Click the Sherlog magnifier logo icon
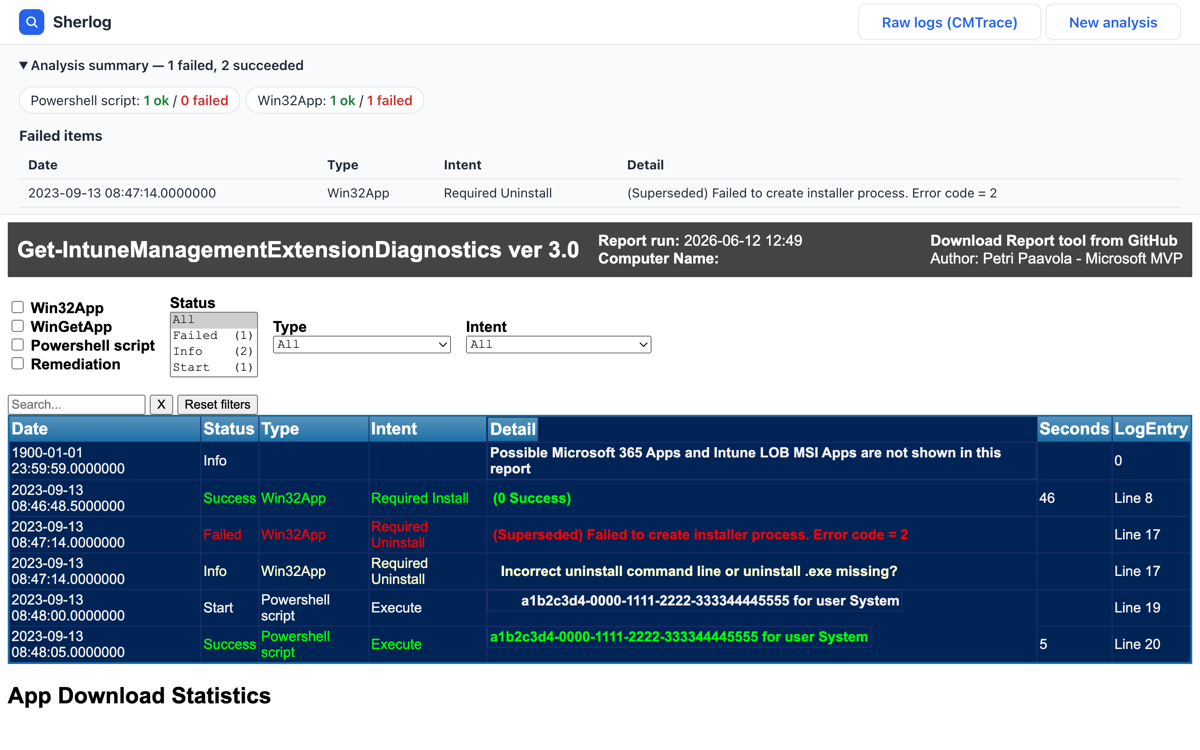The image size is (1200, 750). pos(32,21)
